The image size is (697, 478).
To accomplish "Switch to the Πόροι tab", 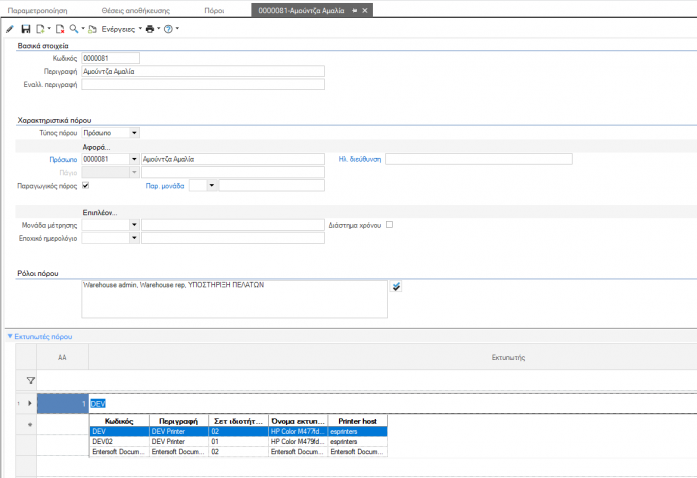I will pyautogui.click(x=214, y=10).
